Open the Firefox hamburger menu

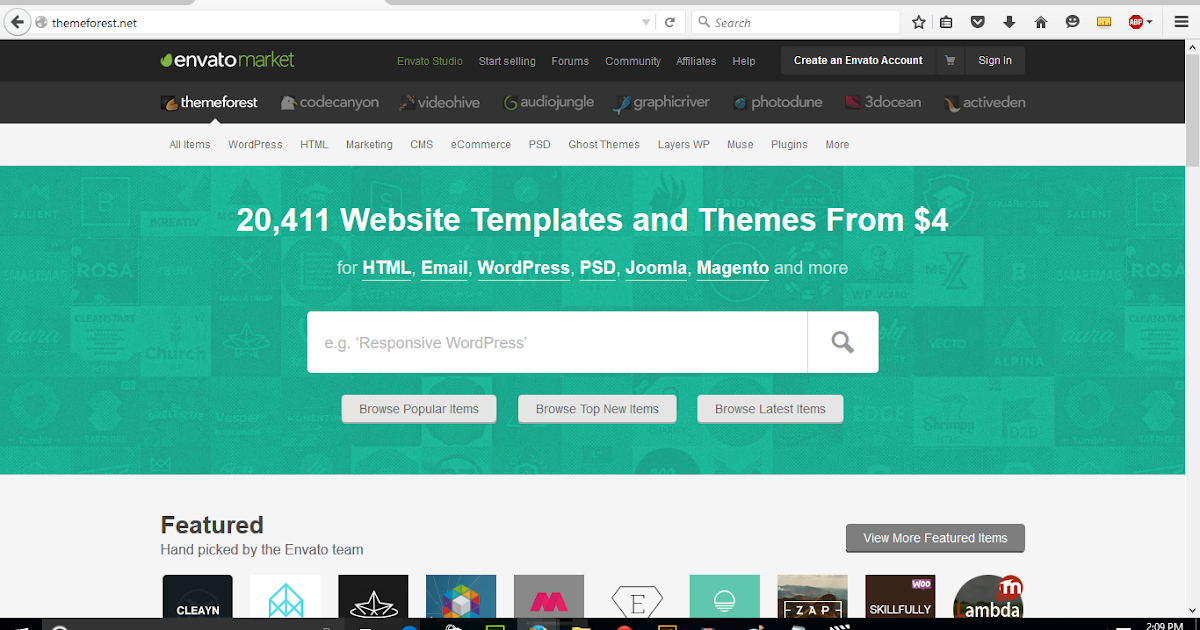tap(1181, 22)
